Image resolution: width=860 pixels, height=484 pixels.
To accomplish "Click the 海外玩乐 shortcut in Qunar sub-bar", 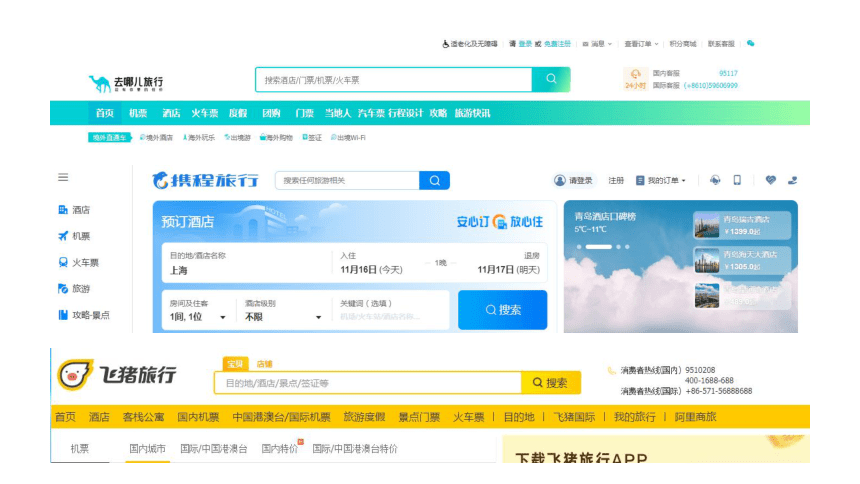I will [x=199, y=138].
